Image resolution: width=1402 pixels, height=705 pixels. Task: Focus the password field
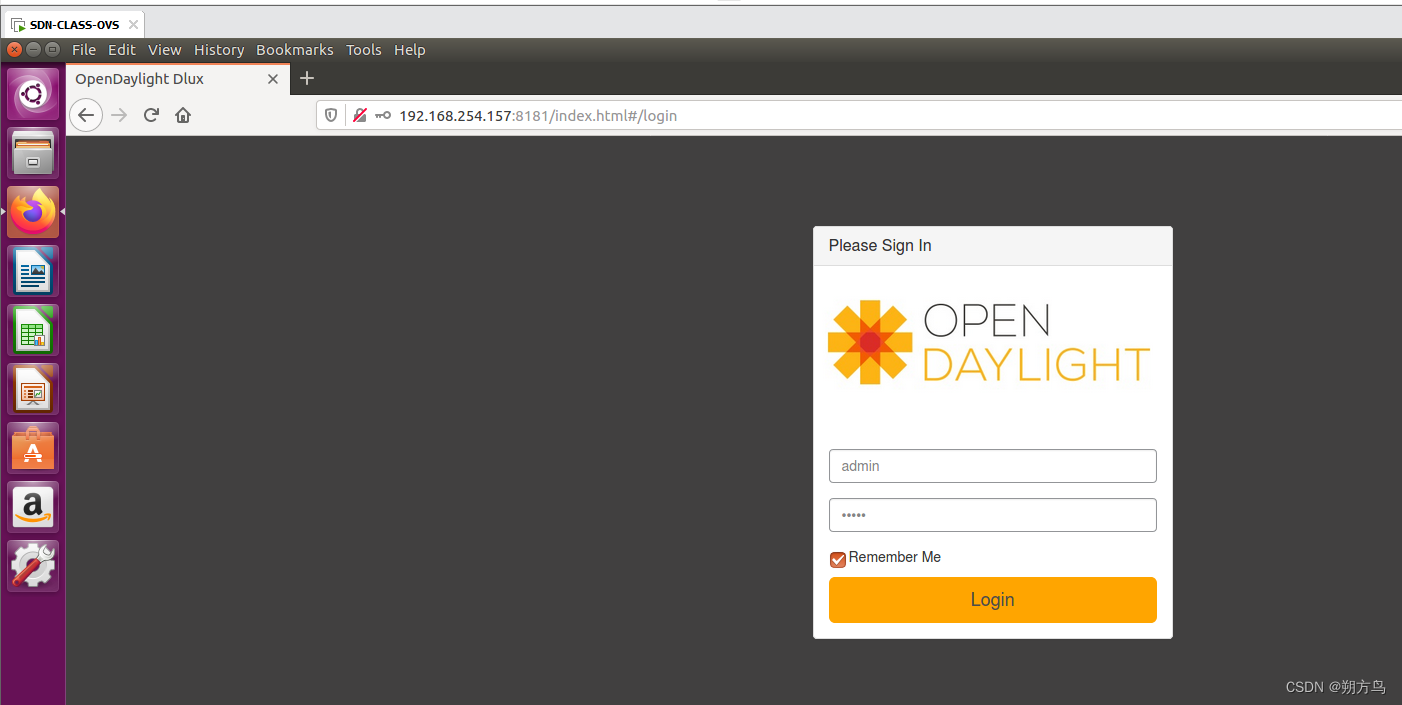tap(993, 515)
